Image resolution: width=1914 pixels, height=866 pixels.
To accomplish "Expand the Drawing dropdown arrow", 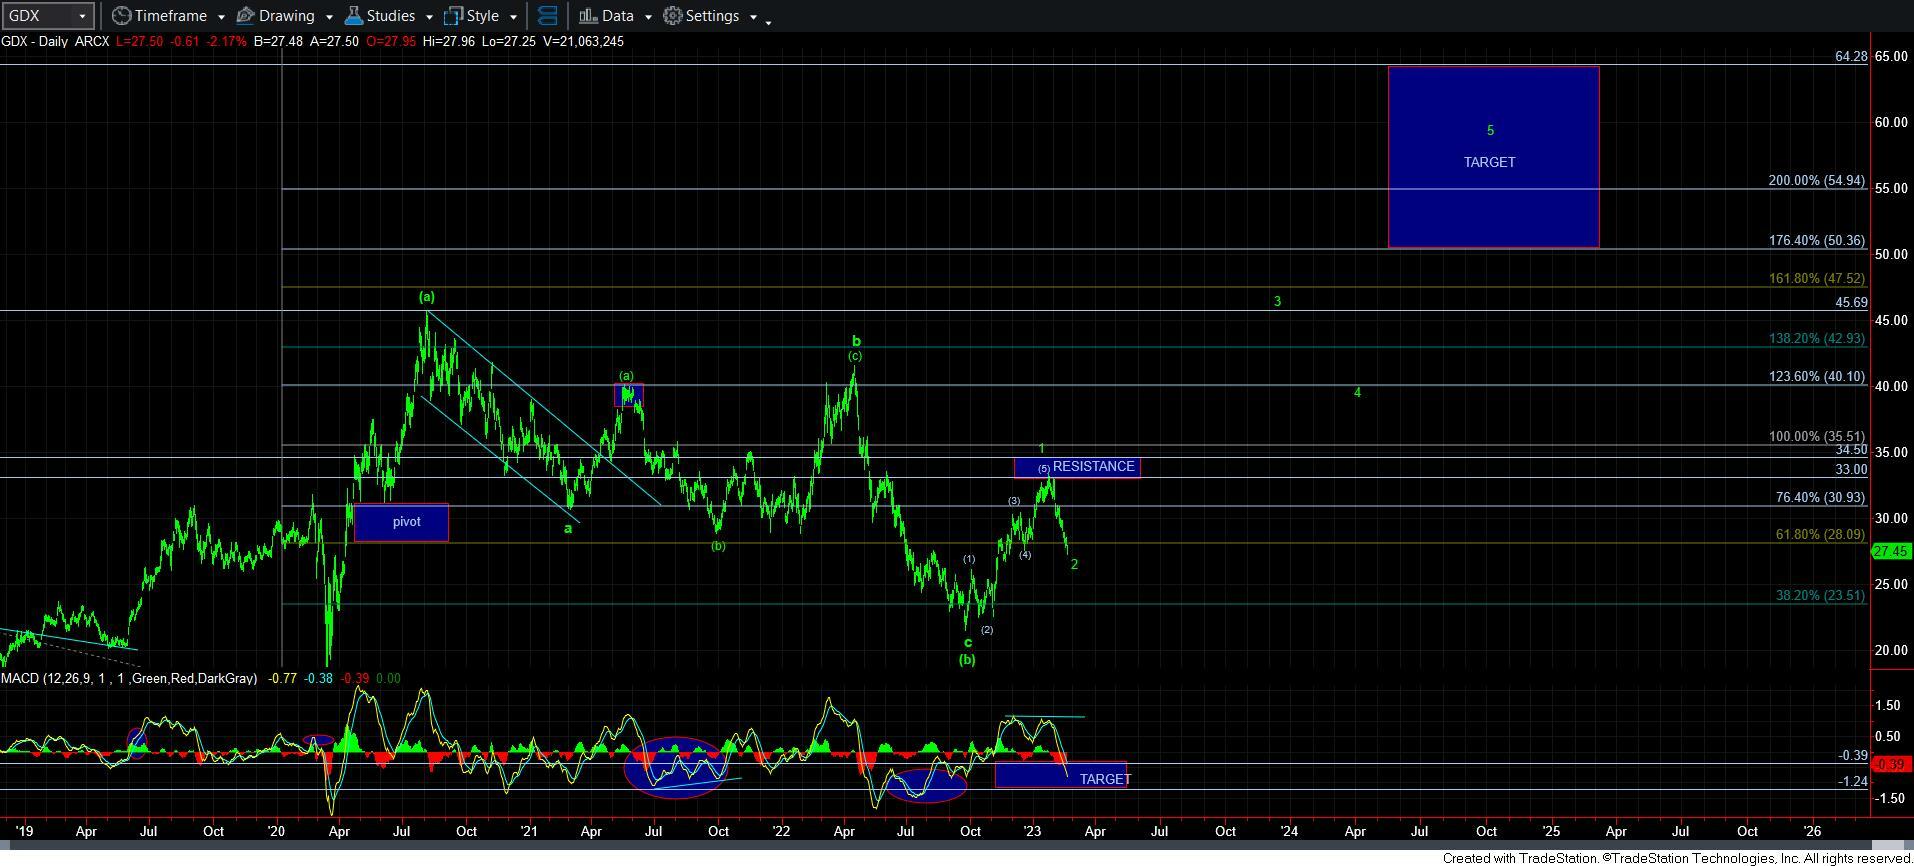I will click(x=329, y=17).
